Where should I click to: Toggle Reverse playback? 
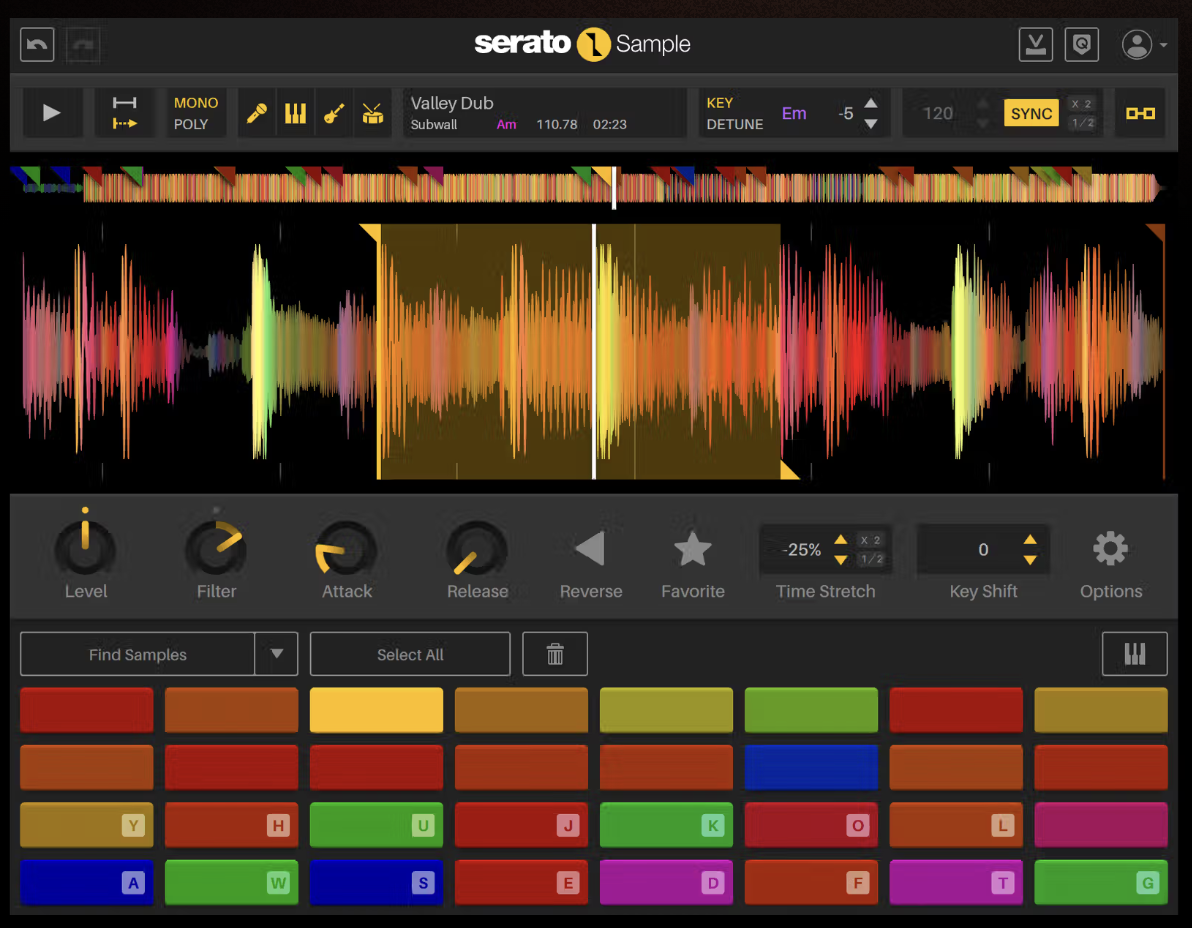[590, 549]
